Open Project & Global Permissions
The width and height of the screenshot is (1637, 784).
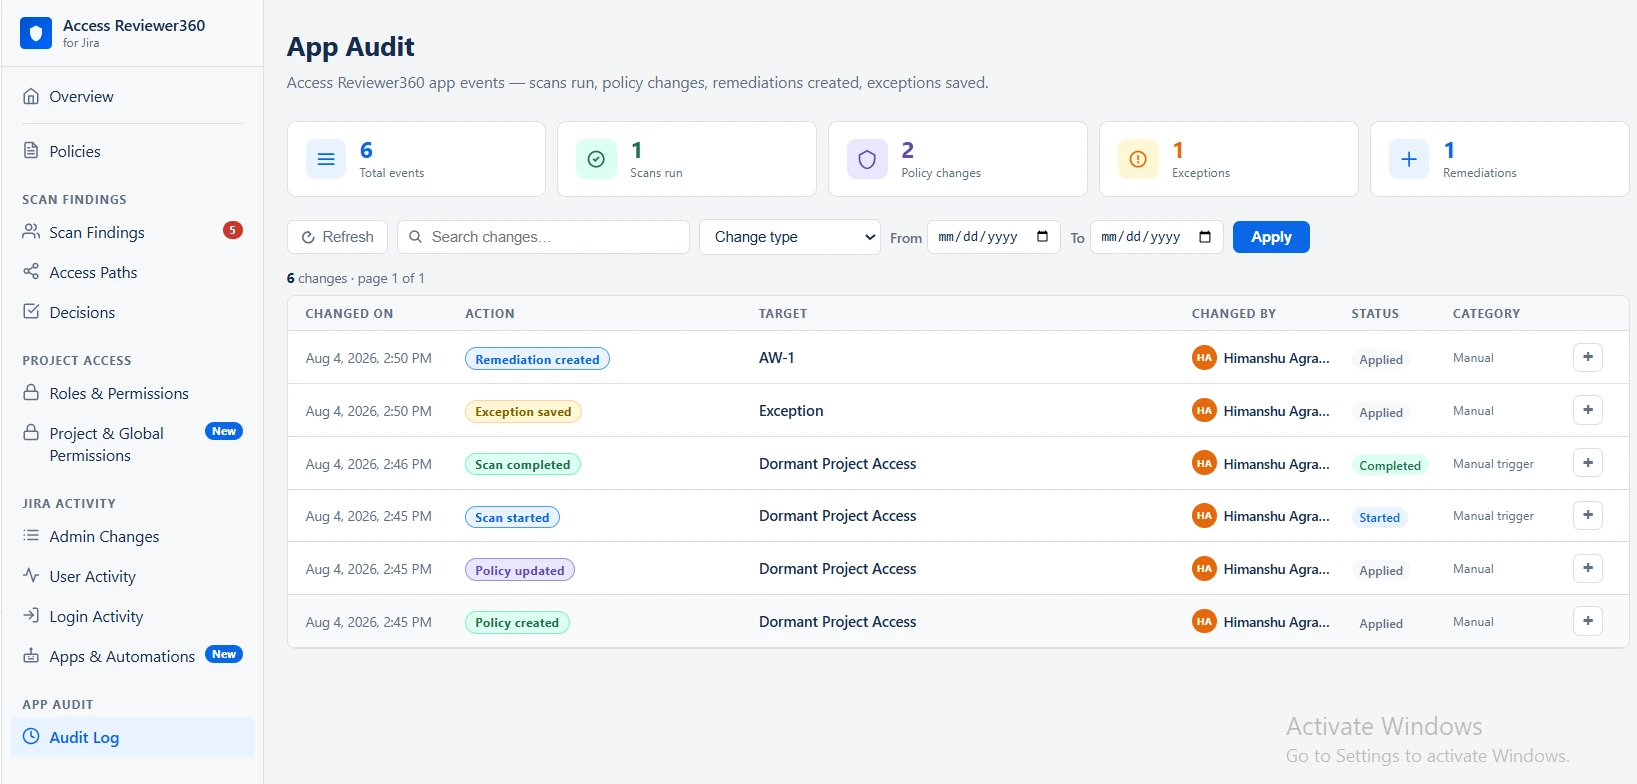(x=106, y=445)
